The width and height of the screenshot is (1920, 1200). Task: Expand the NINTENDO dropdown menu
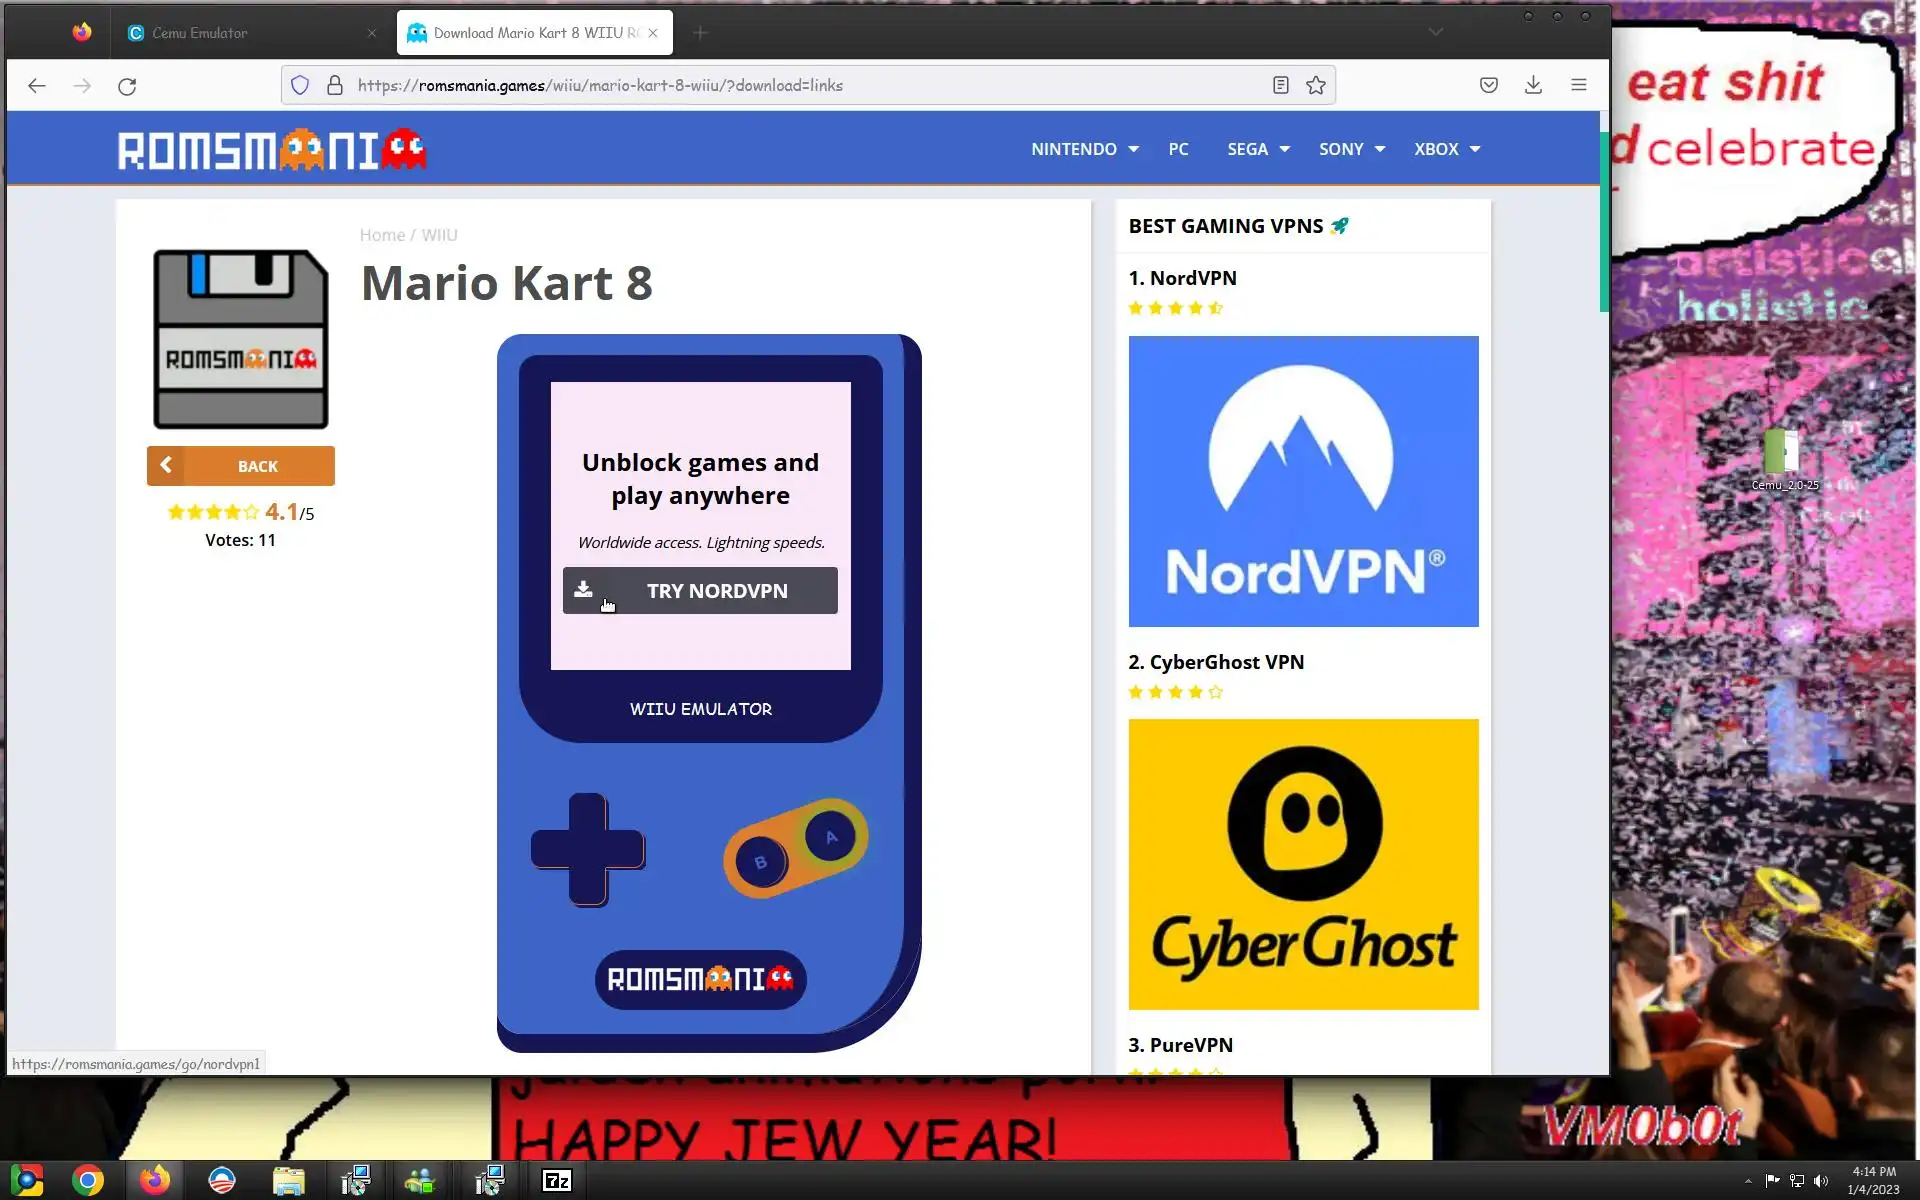tap(1084, 149)
